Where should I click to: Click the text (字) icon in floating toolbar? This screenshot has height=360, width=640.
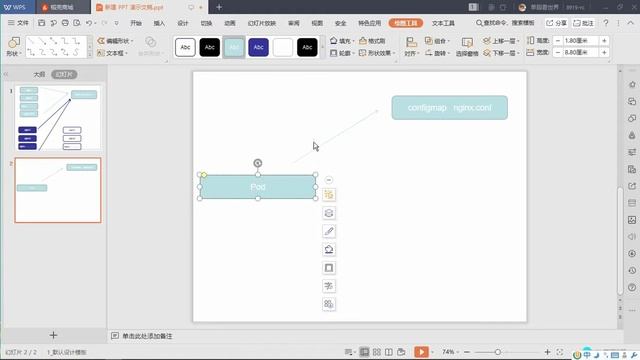[329, 286]
